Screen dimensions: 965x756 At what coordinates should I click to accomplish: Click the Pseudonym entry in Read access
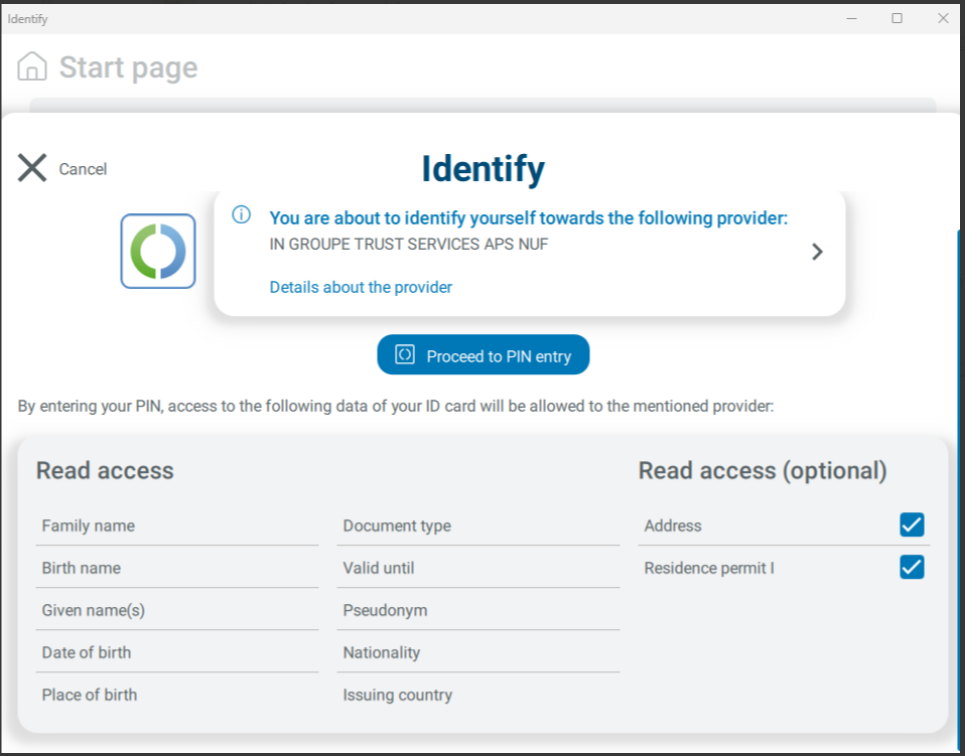coord(385,611)
